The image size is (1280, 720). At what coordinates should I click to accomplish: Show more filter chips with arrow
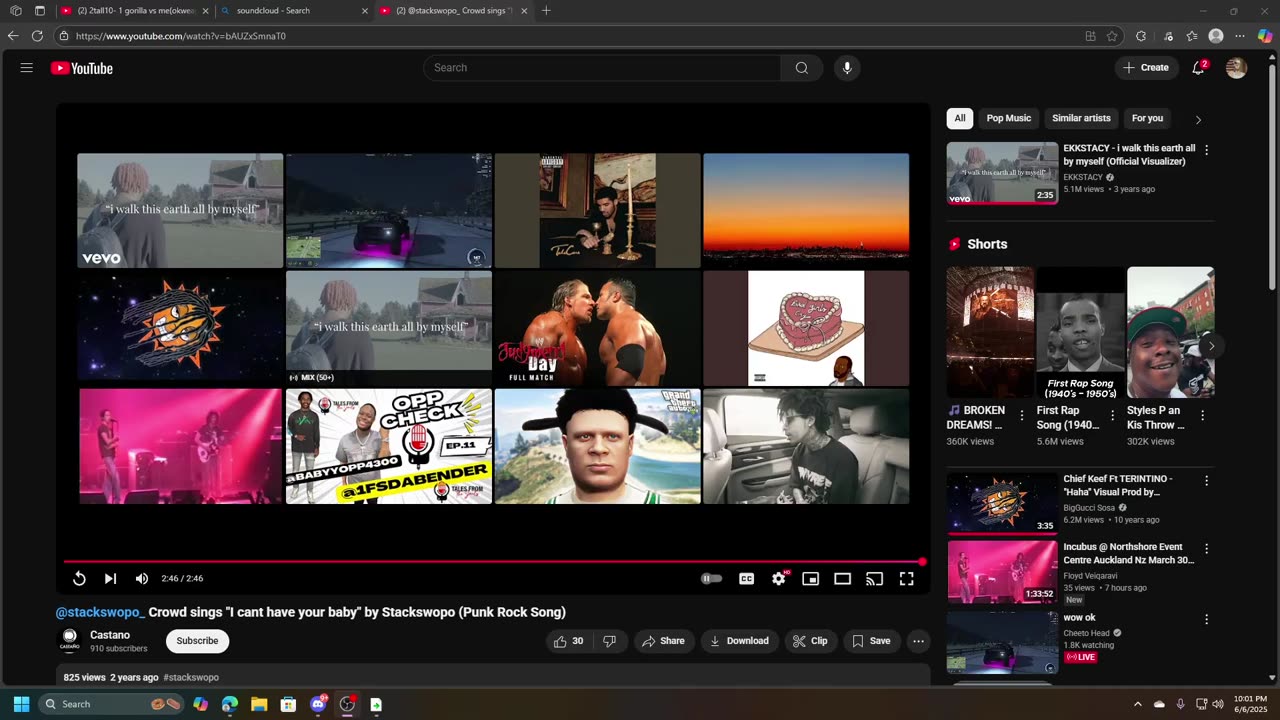[1198, 119]
